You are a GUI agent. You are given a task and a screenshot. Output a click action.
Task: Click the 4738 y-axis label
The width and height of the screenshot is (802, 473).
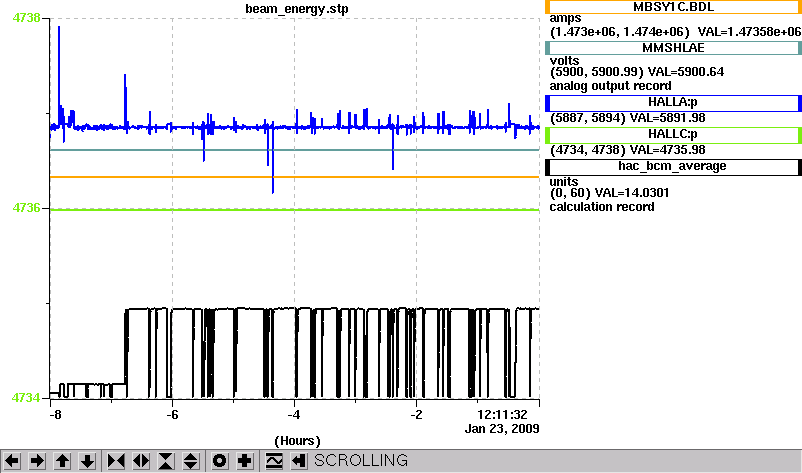26,18
